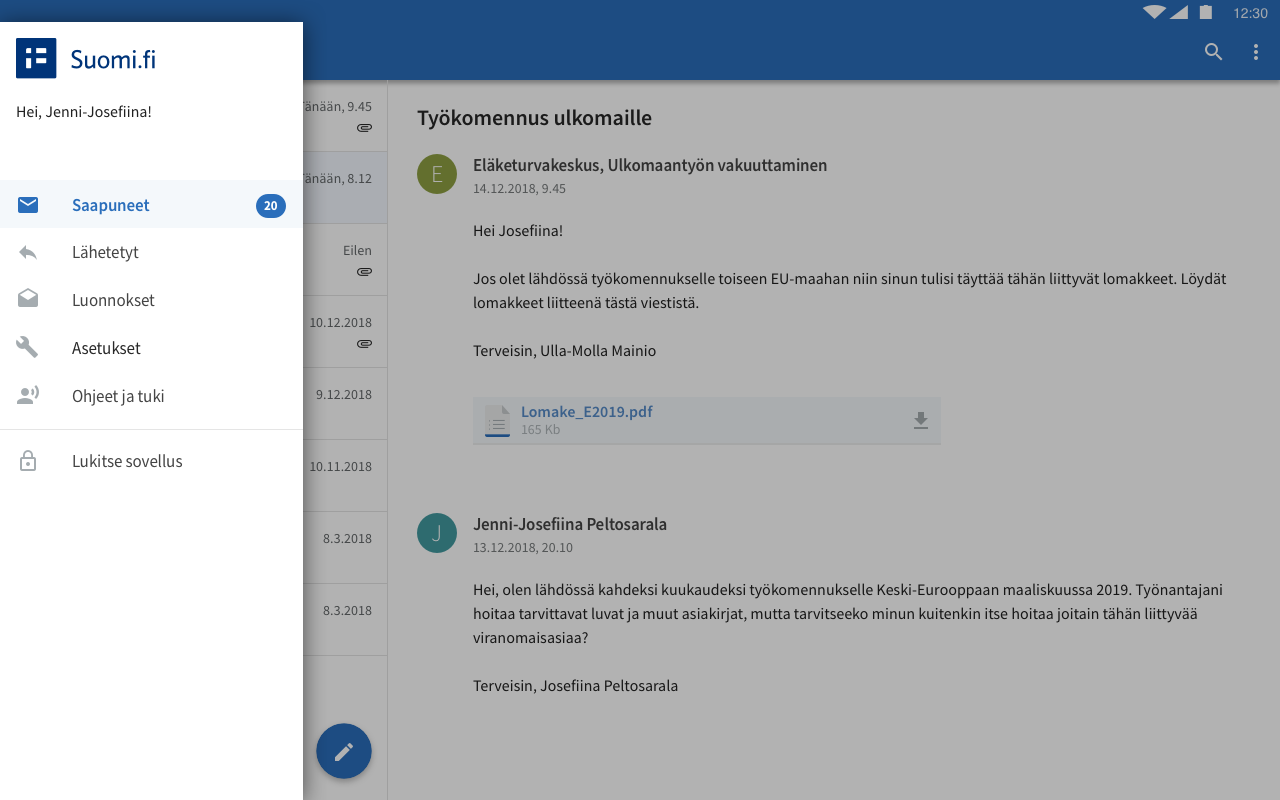Screen dimensions: 1280x800
Task: Click the Asetukset wrench icon
Action: [28, 347]
